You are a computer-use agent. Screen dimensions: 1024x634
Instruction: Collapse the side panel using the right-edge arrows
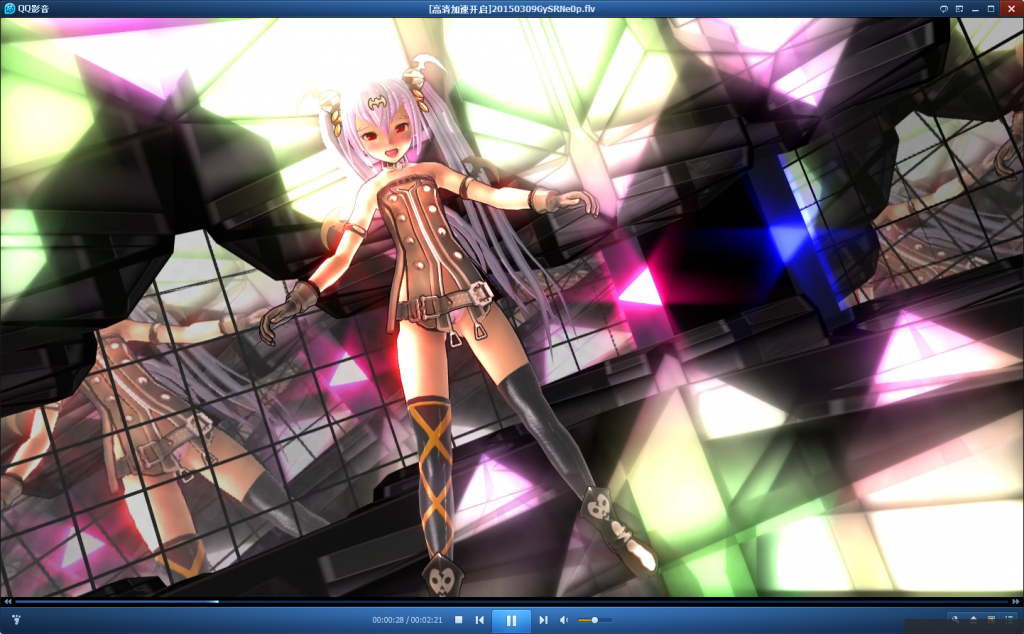click(x=1016, y=601)
